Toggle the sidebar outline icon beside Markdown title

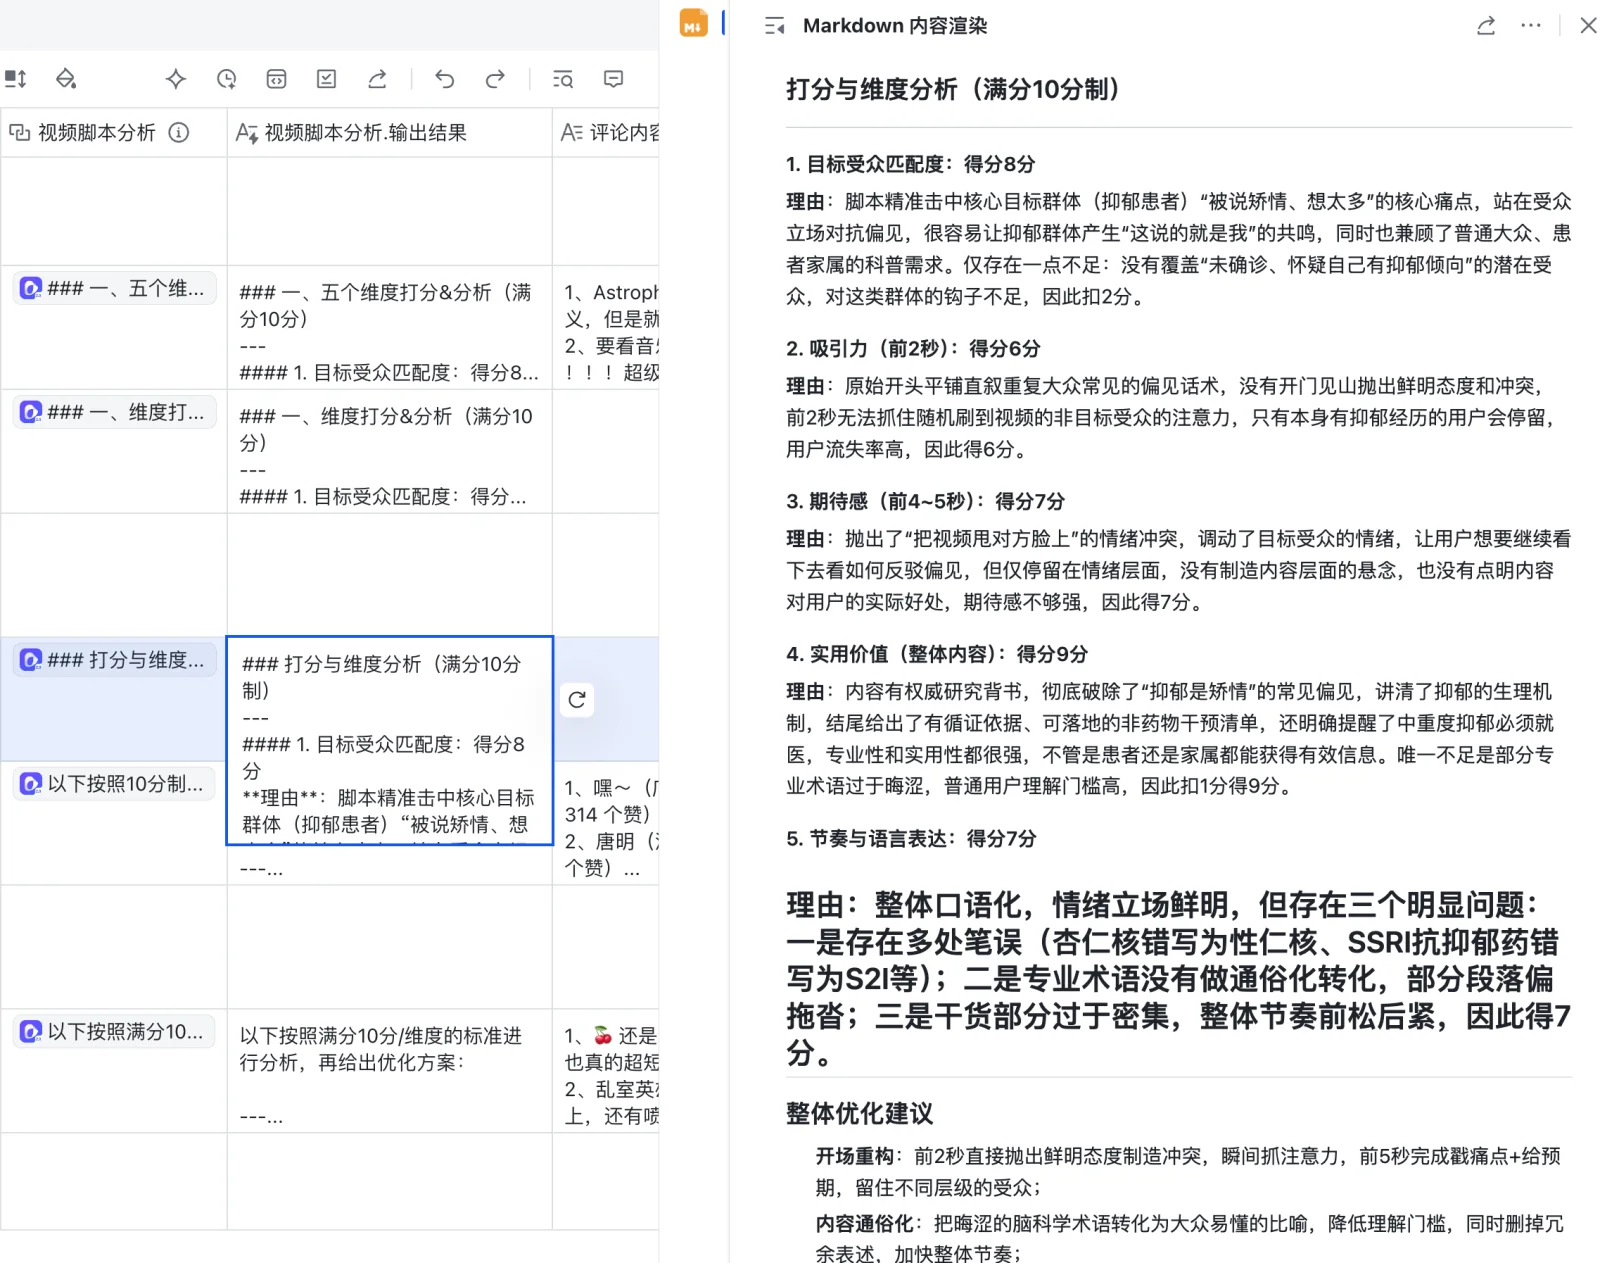click(x=774, y=26)
